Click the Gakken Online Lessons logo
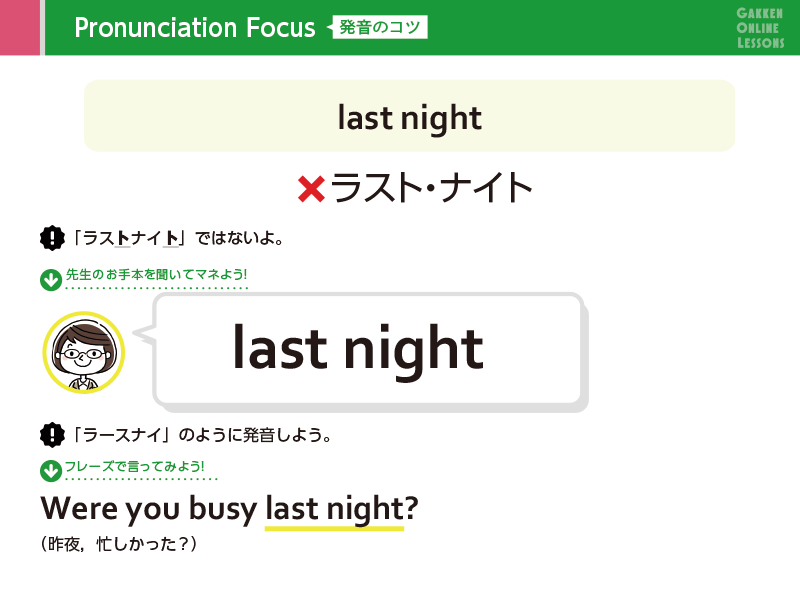Image resolution: width=800 pixels, height=600 pixels. 760,28
